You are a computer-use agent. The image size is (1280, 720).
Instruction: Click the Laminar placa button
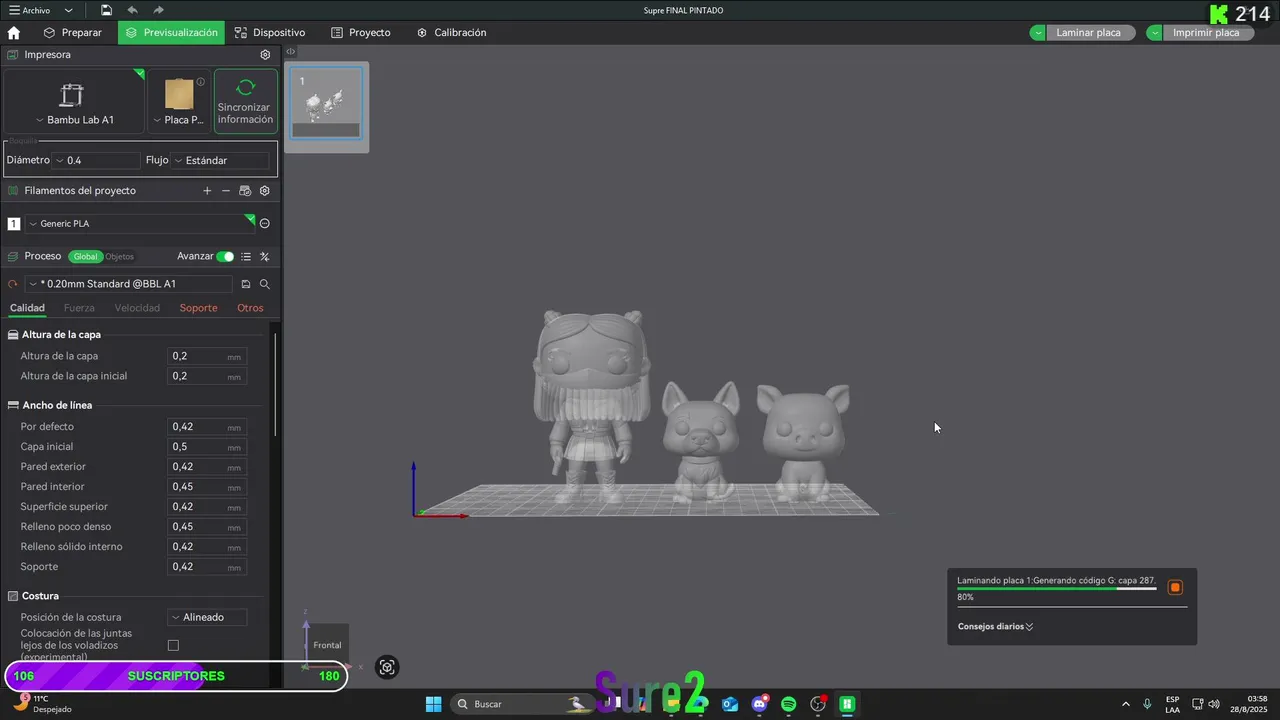tap(1091, 33)
